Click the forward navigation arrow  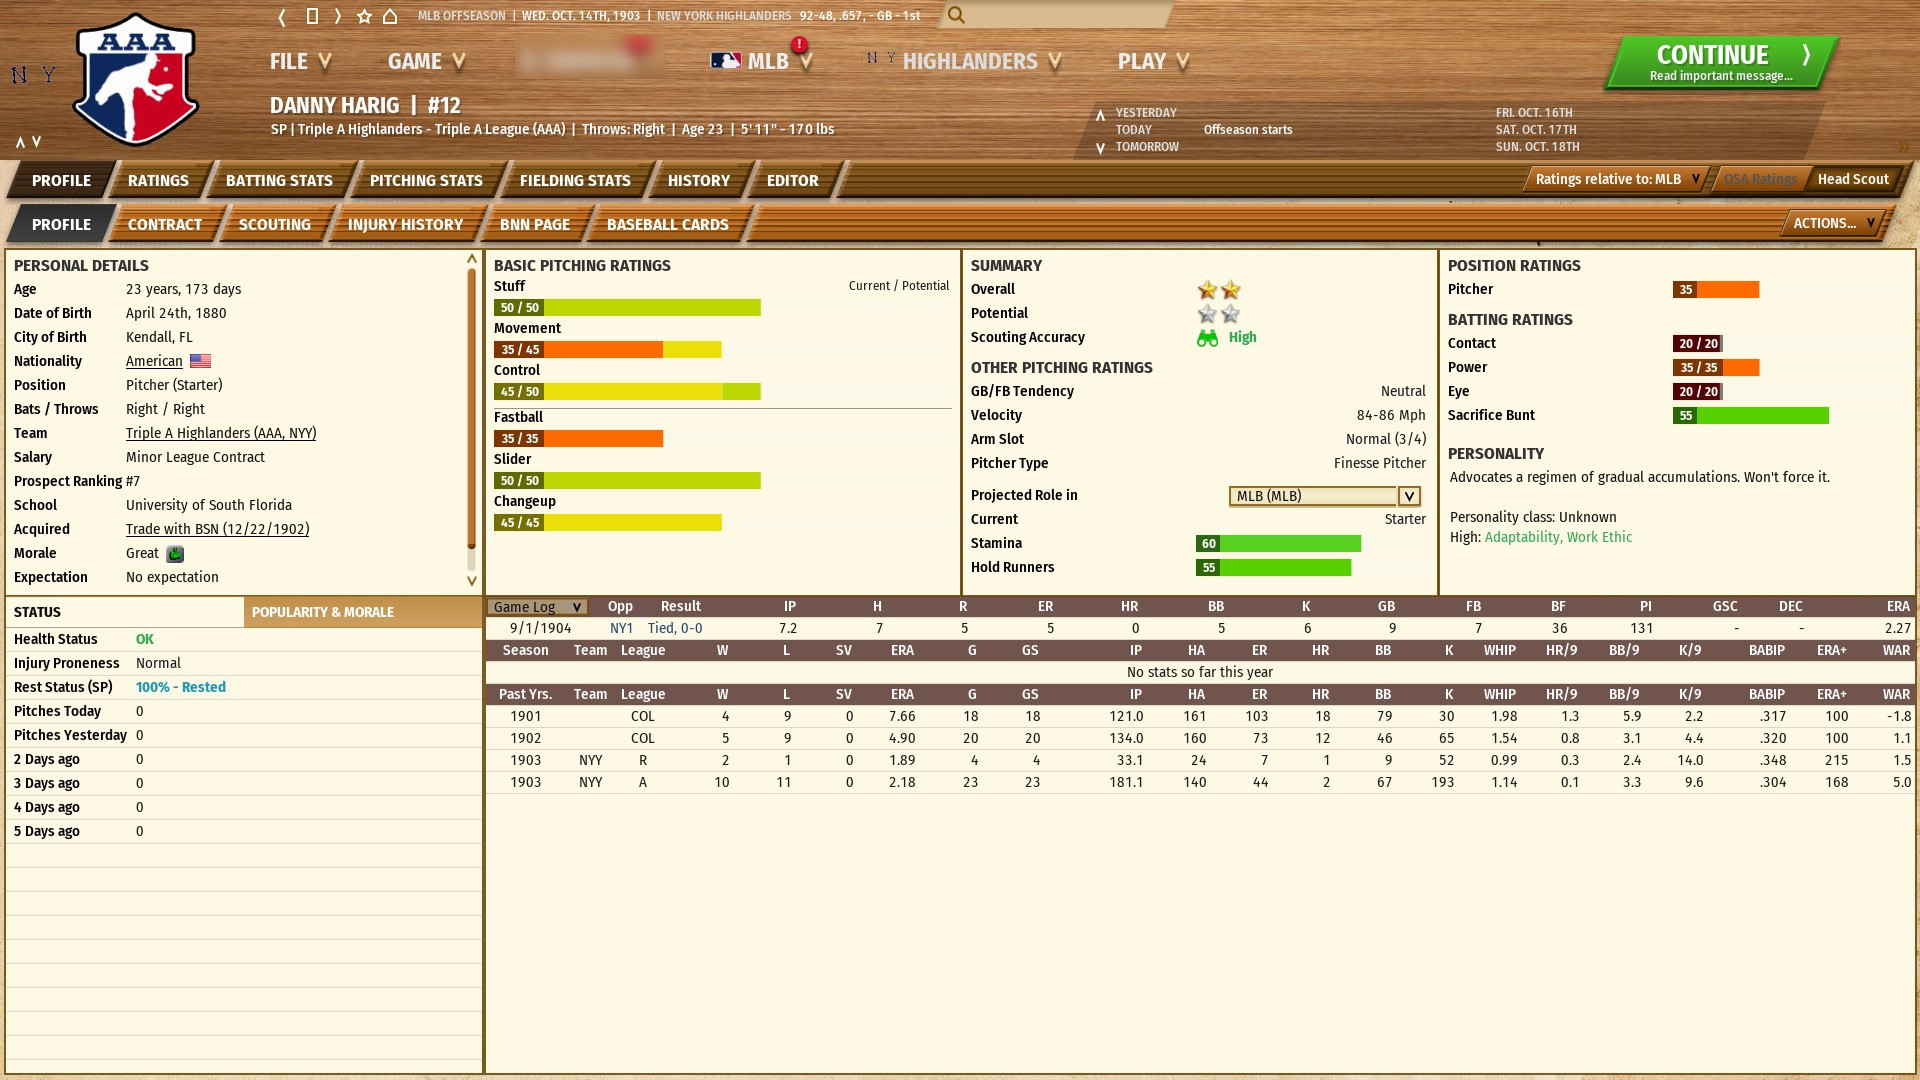[x=338, y=16]
